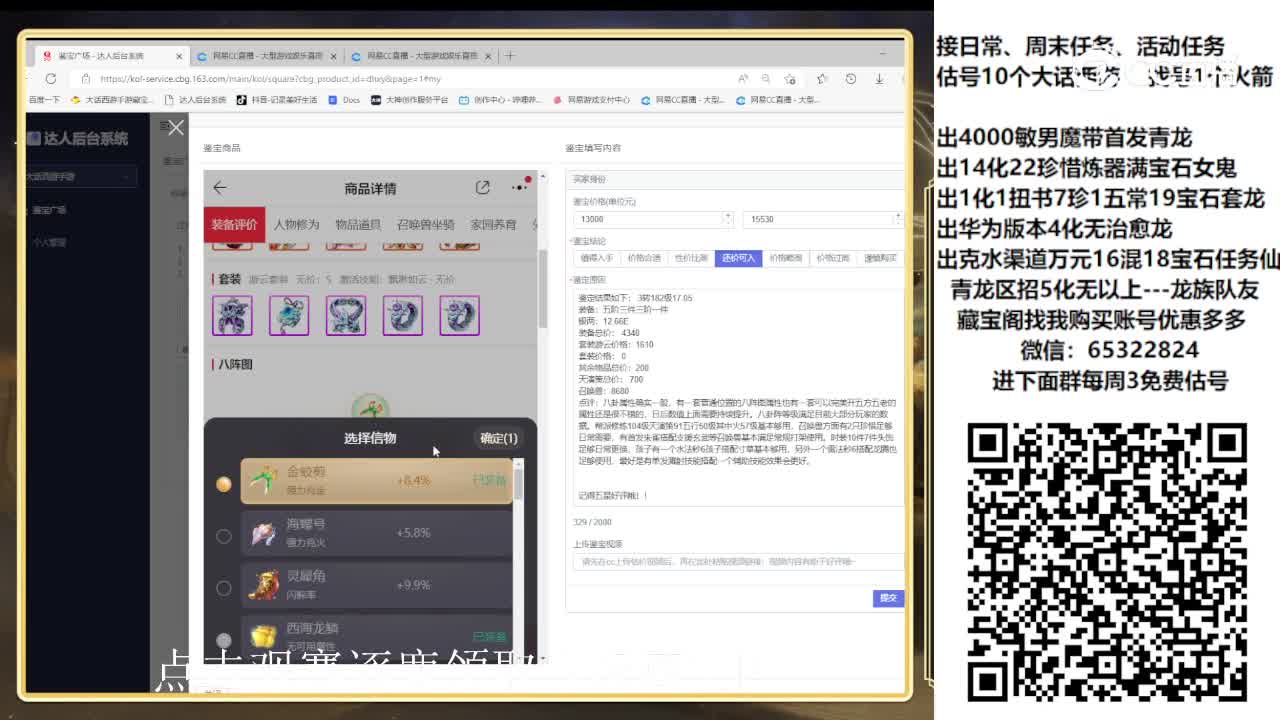The image size is (1280, 720).
Task: Open the 抖音 bookmark in the favorites bar
Action: [x=277, y=100]
